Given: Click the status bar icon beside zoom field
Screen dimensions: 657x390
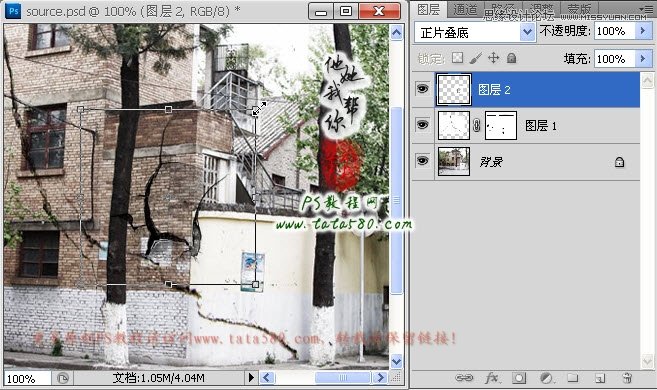Looking at the screenshot, I should (x=63, y=378).
